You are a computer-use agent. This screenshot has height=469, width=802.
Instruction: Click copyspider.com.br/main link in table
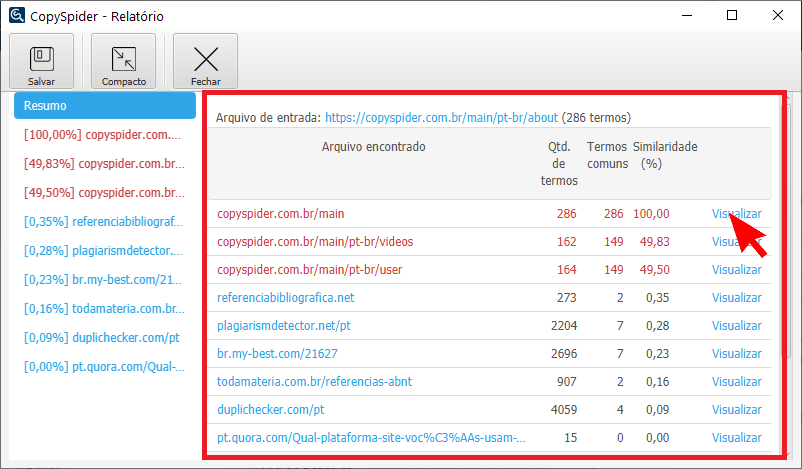coord(281,214)
